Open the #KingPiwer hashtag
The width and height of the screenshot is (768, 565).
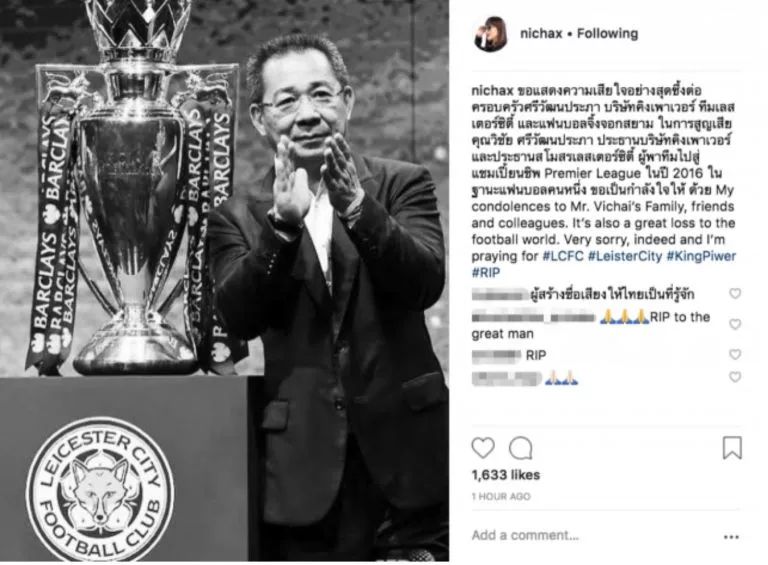click(x=701, y=256)
